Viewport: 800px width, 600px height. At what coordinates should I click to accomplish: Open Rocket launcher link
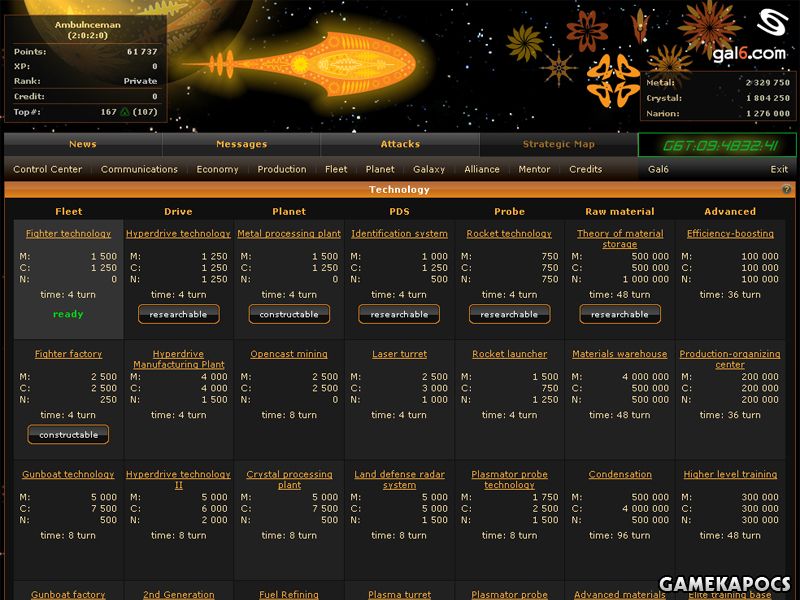coord(509,354)
